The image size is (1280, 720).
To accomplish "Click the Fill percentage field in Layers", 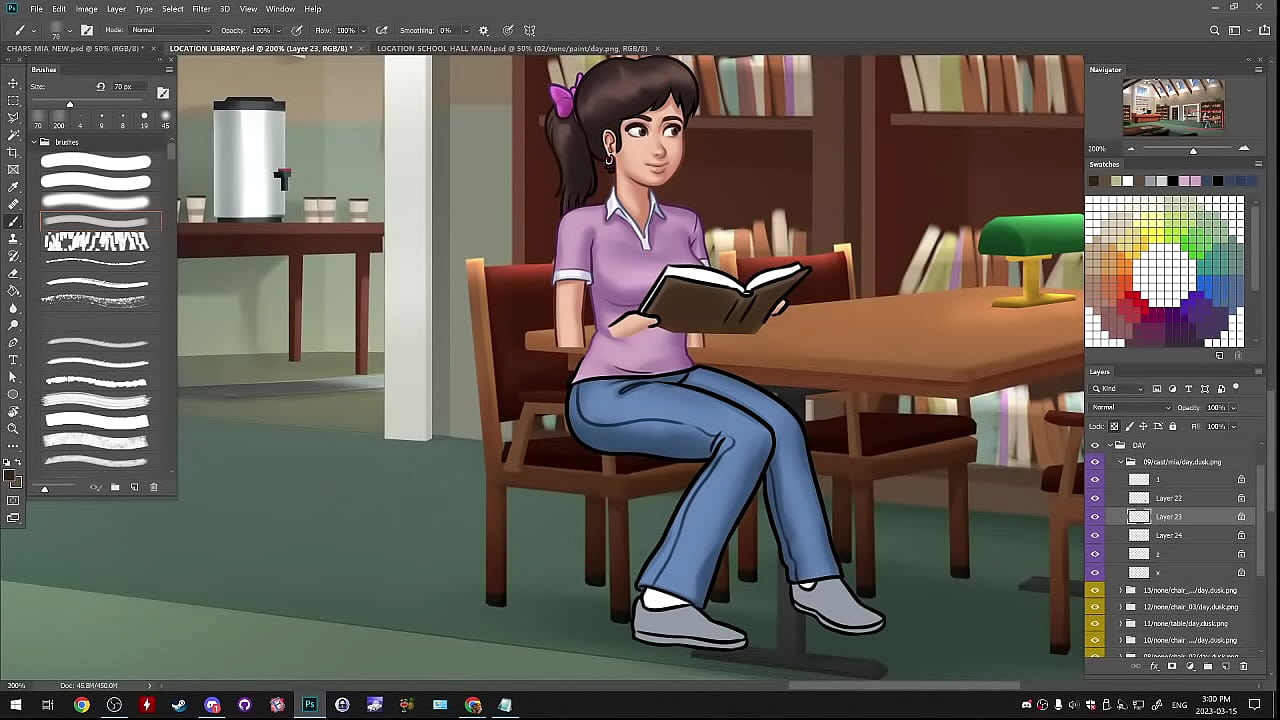I will pyautogui.click(x=1216, y=426).
